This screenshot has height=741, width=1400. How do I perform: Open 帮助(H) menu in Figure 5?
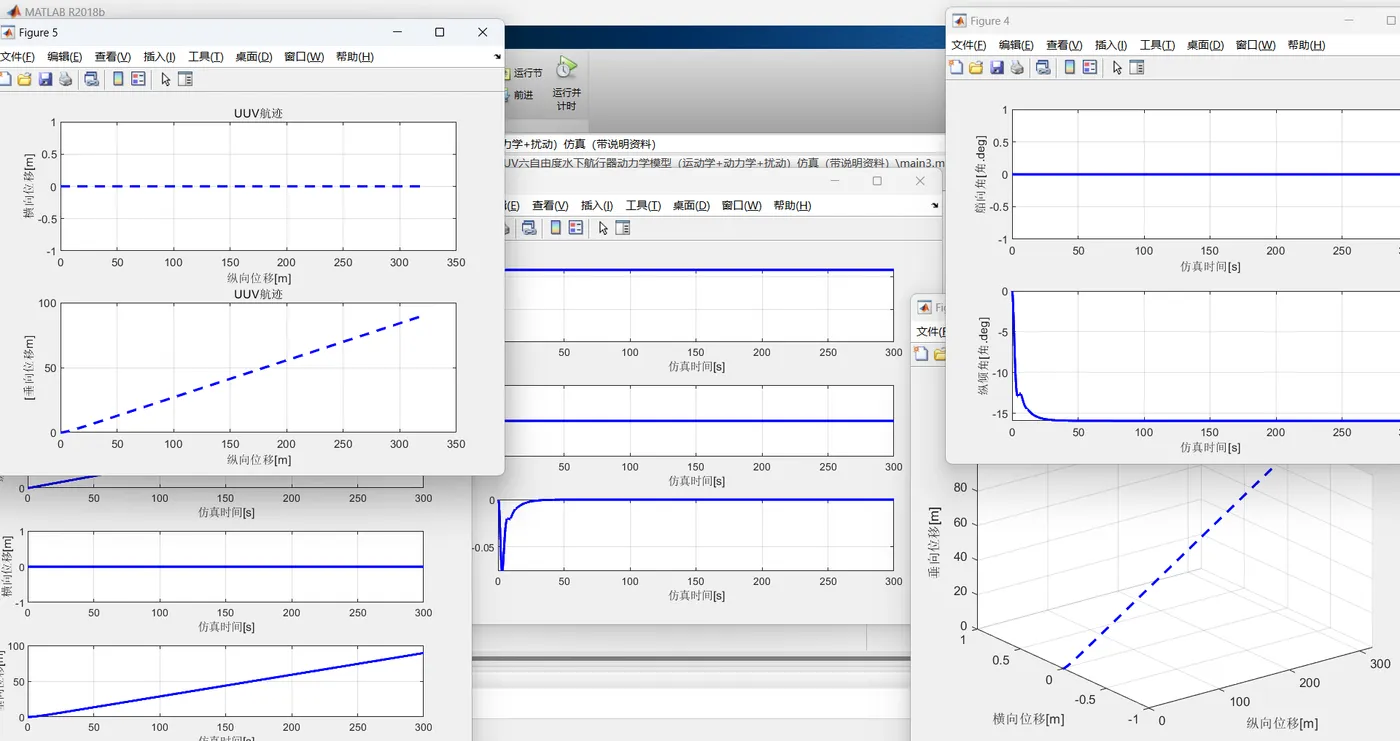(x=354, y=57)
